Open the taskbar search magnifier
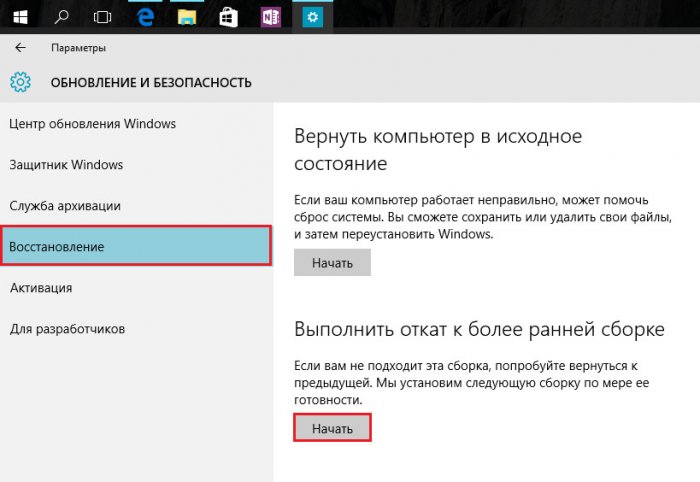Screen dimensions: 700x482 (x=61, y=17)
